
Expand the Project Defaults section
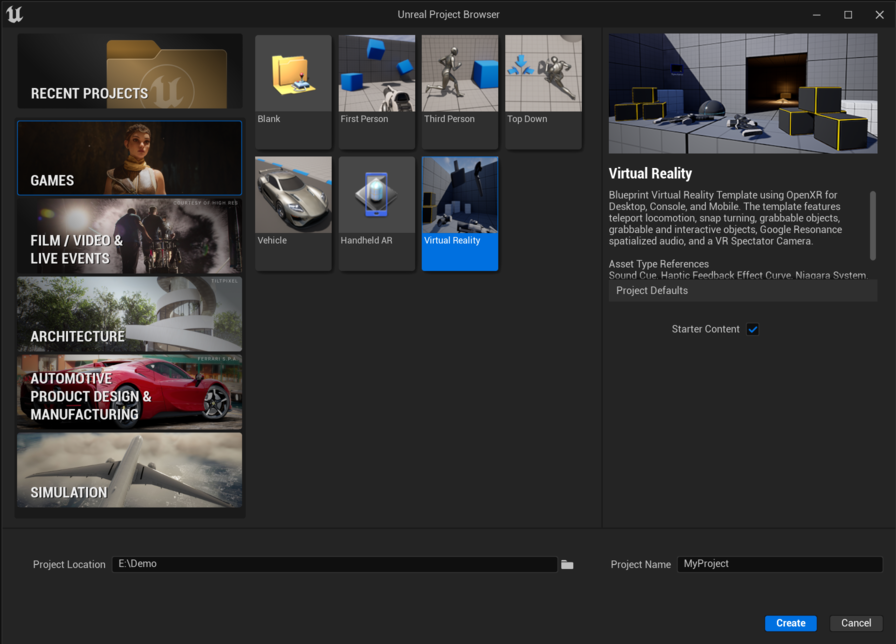click(742, 290)
